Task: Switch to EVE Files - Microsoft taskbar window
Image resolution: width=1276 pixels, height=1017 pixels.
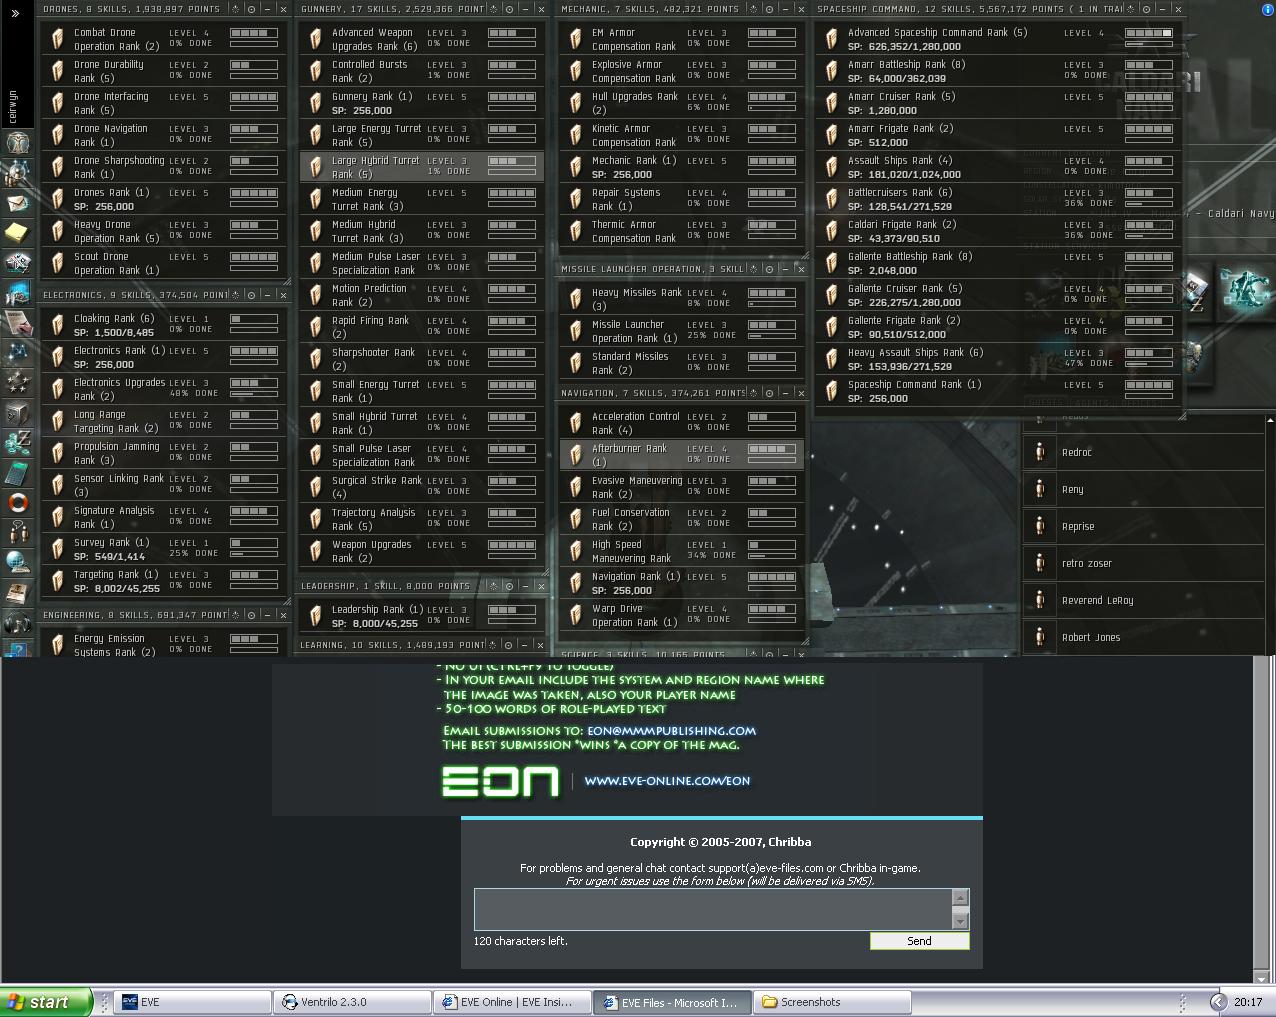Action: tap(673, 1002)
